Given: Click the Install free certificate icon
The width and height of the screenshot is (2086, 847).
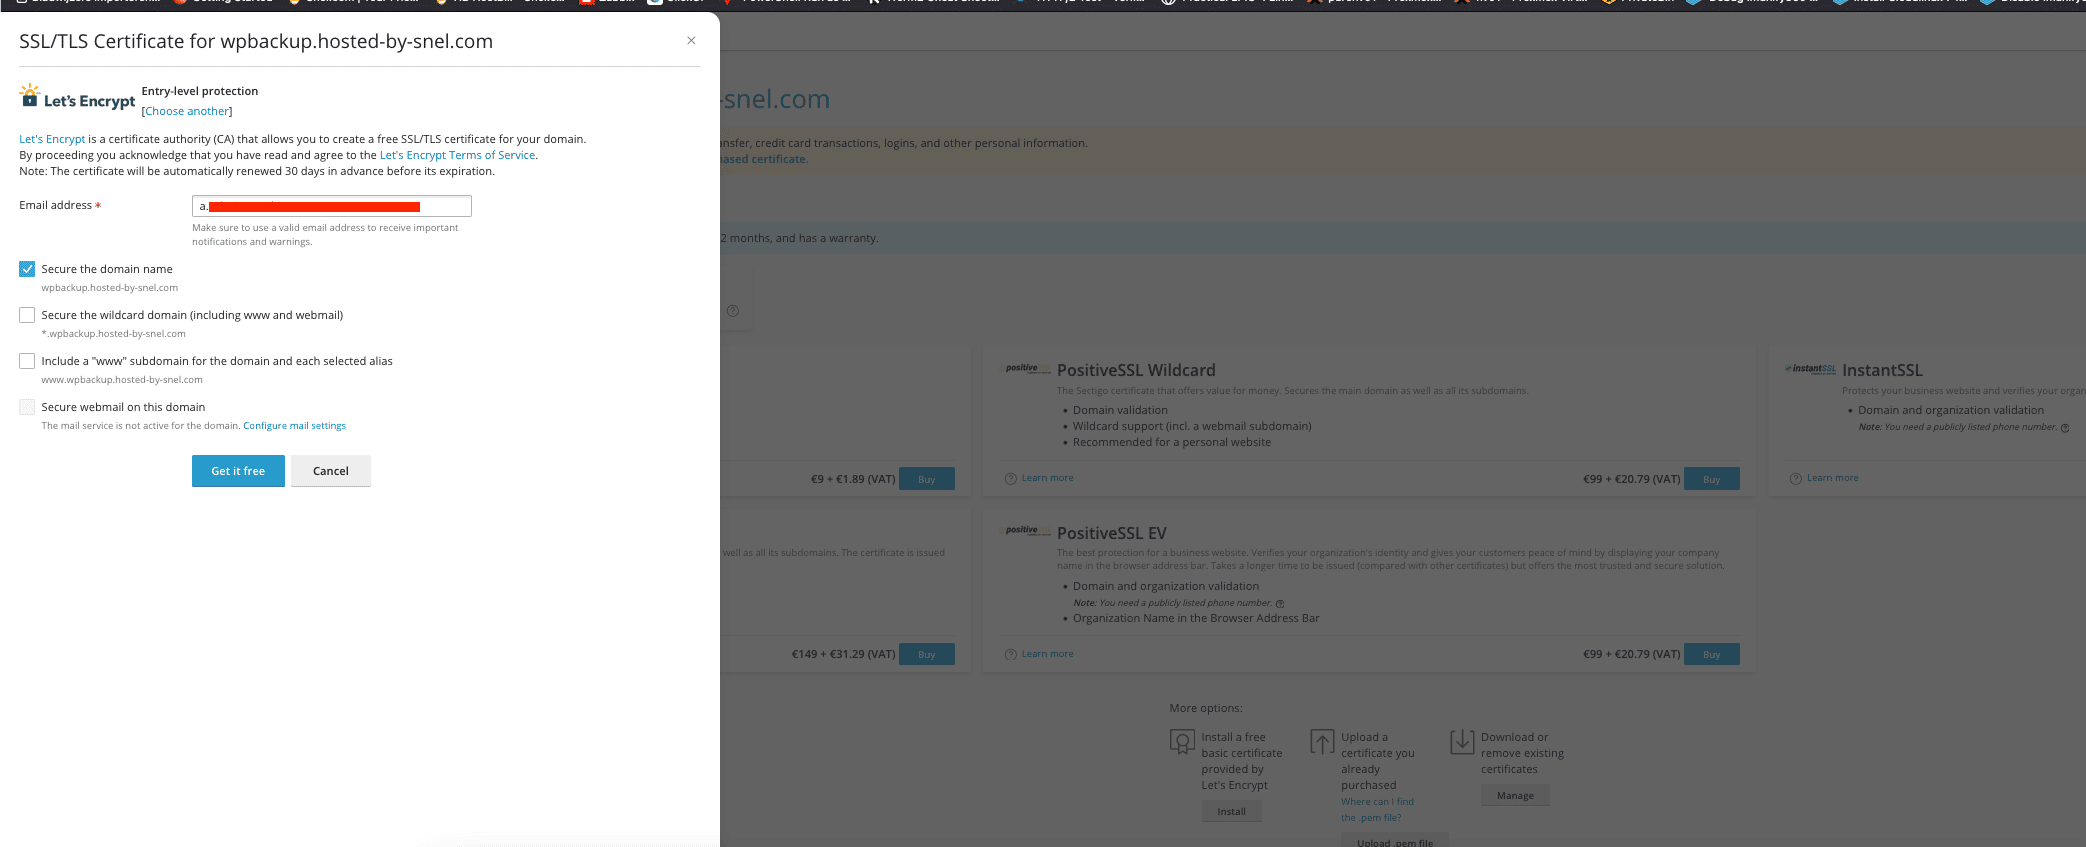Looking at the screenshot, I should [1182, 742].
